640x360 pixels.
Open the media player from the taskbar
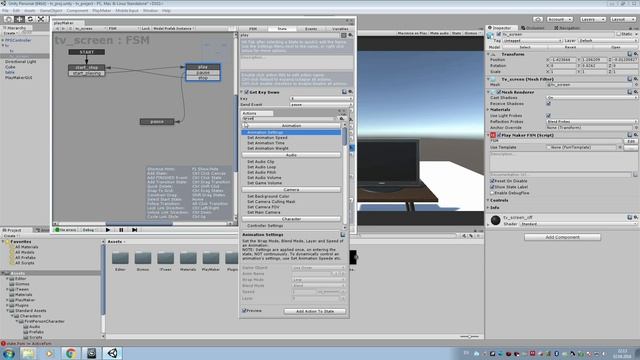click(49, 353)
